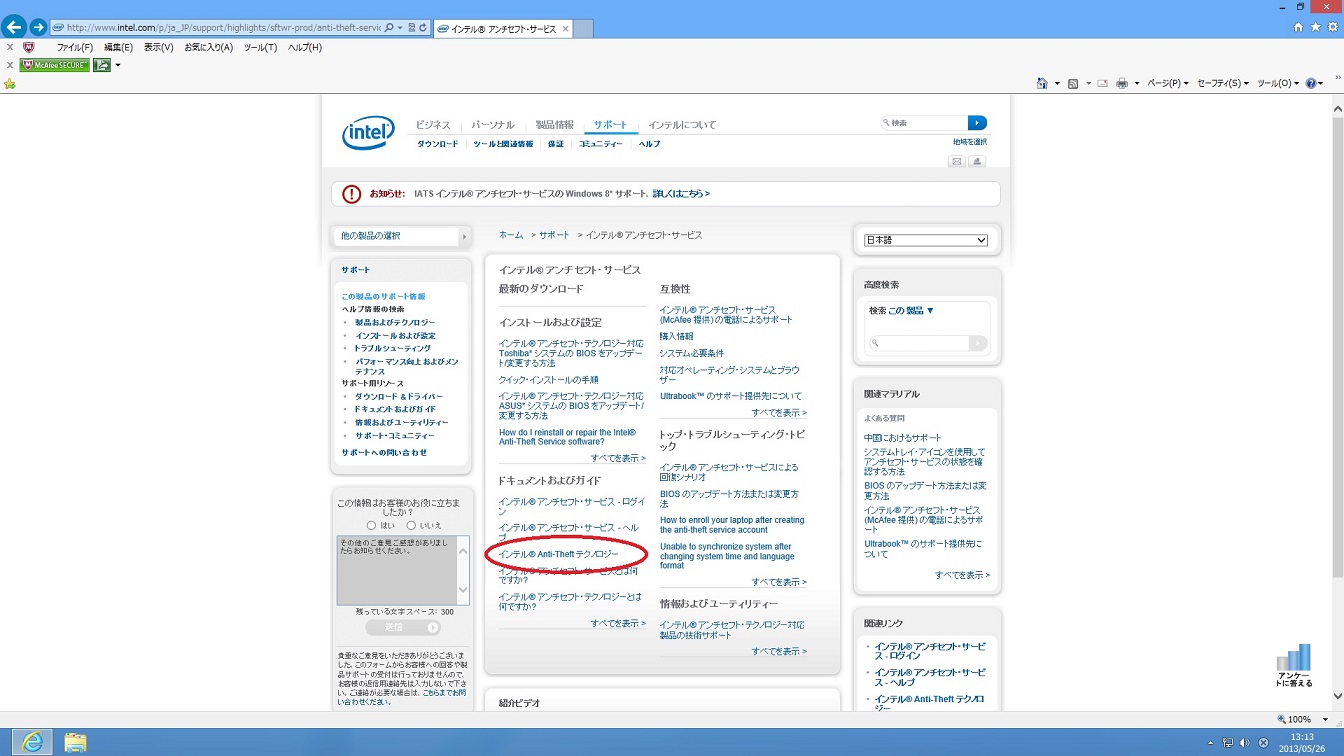Open the ダウンロード sub-navigation link

438,144
